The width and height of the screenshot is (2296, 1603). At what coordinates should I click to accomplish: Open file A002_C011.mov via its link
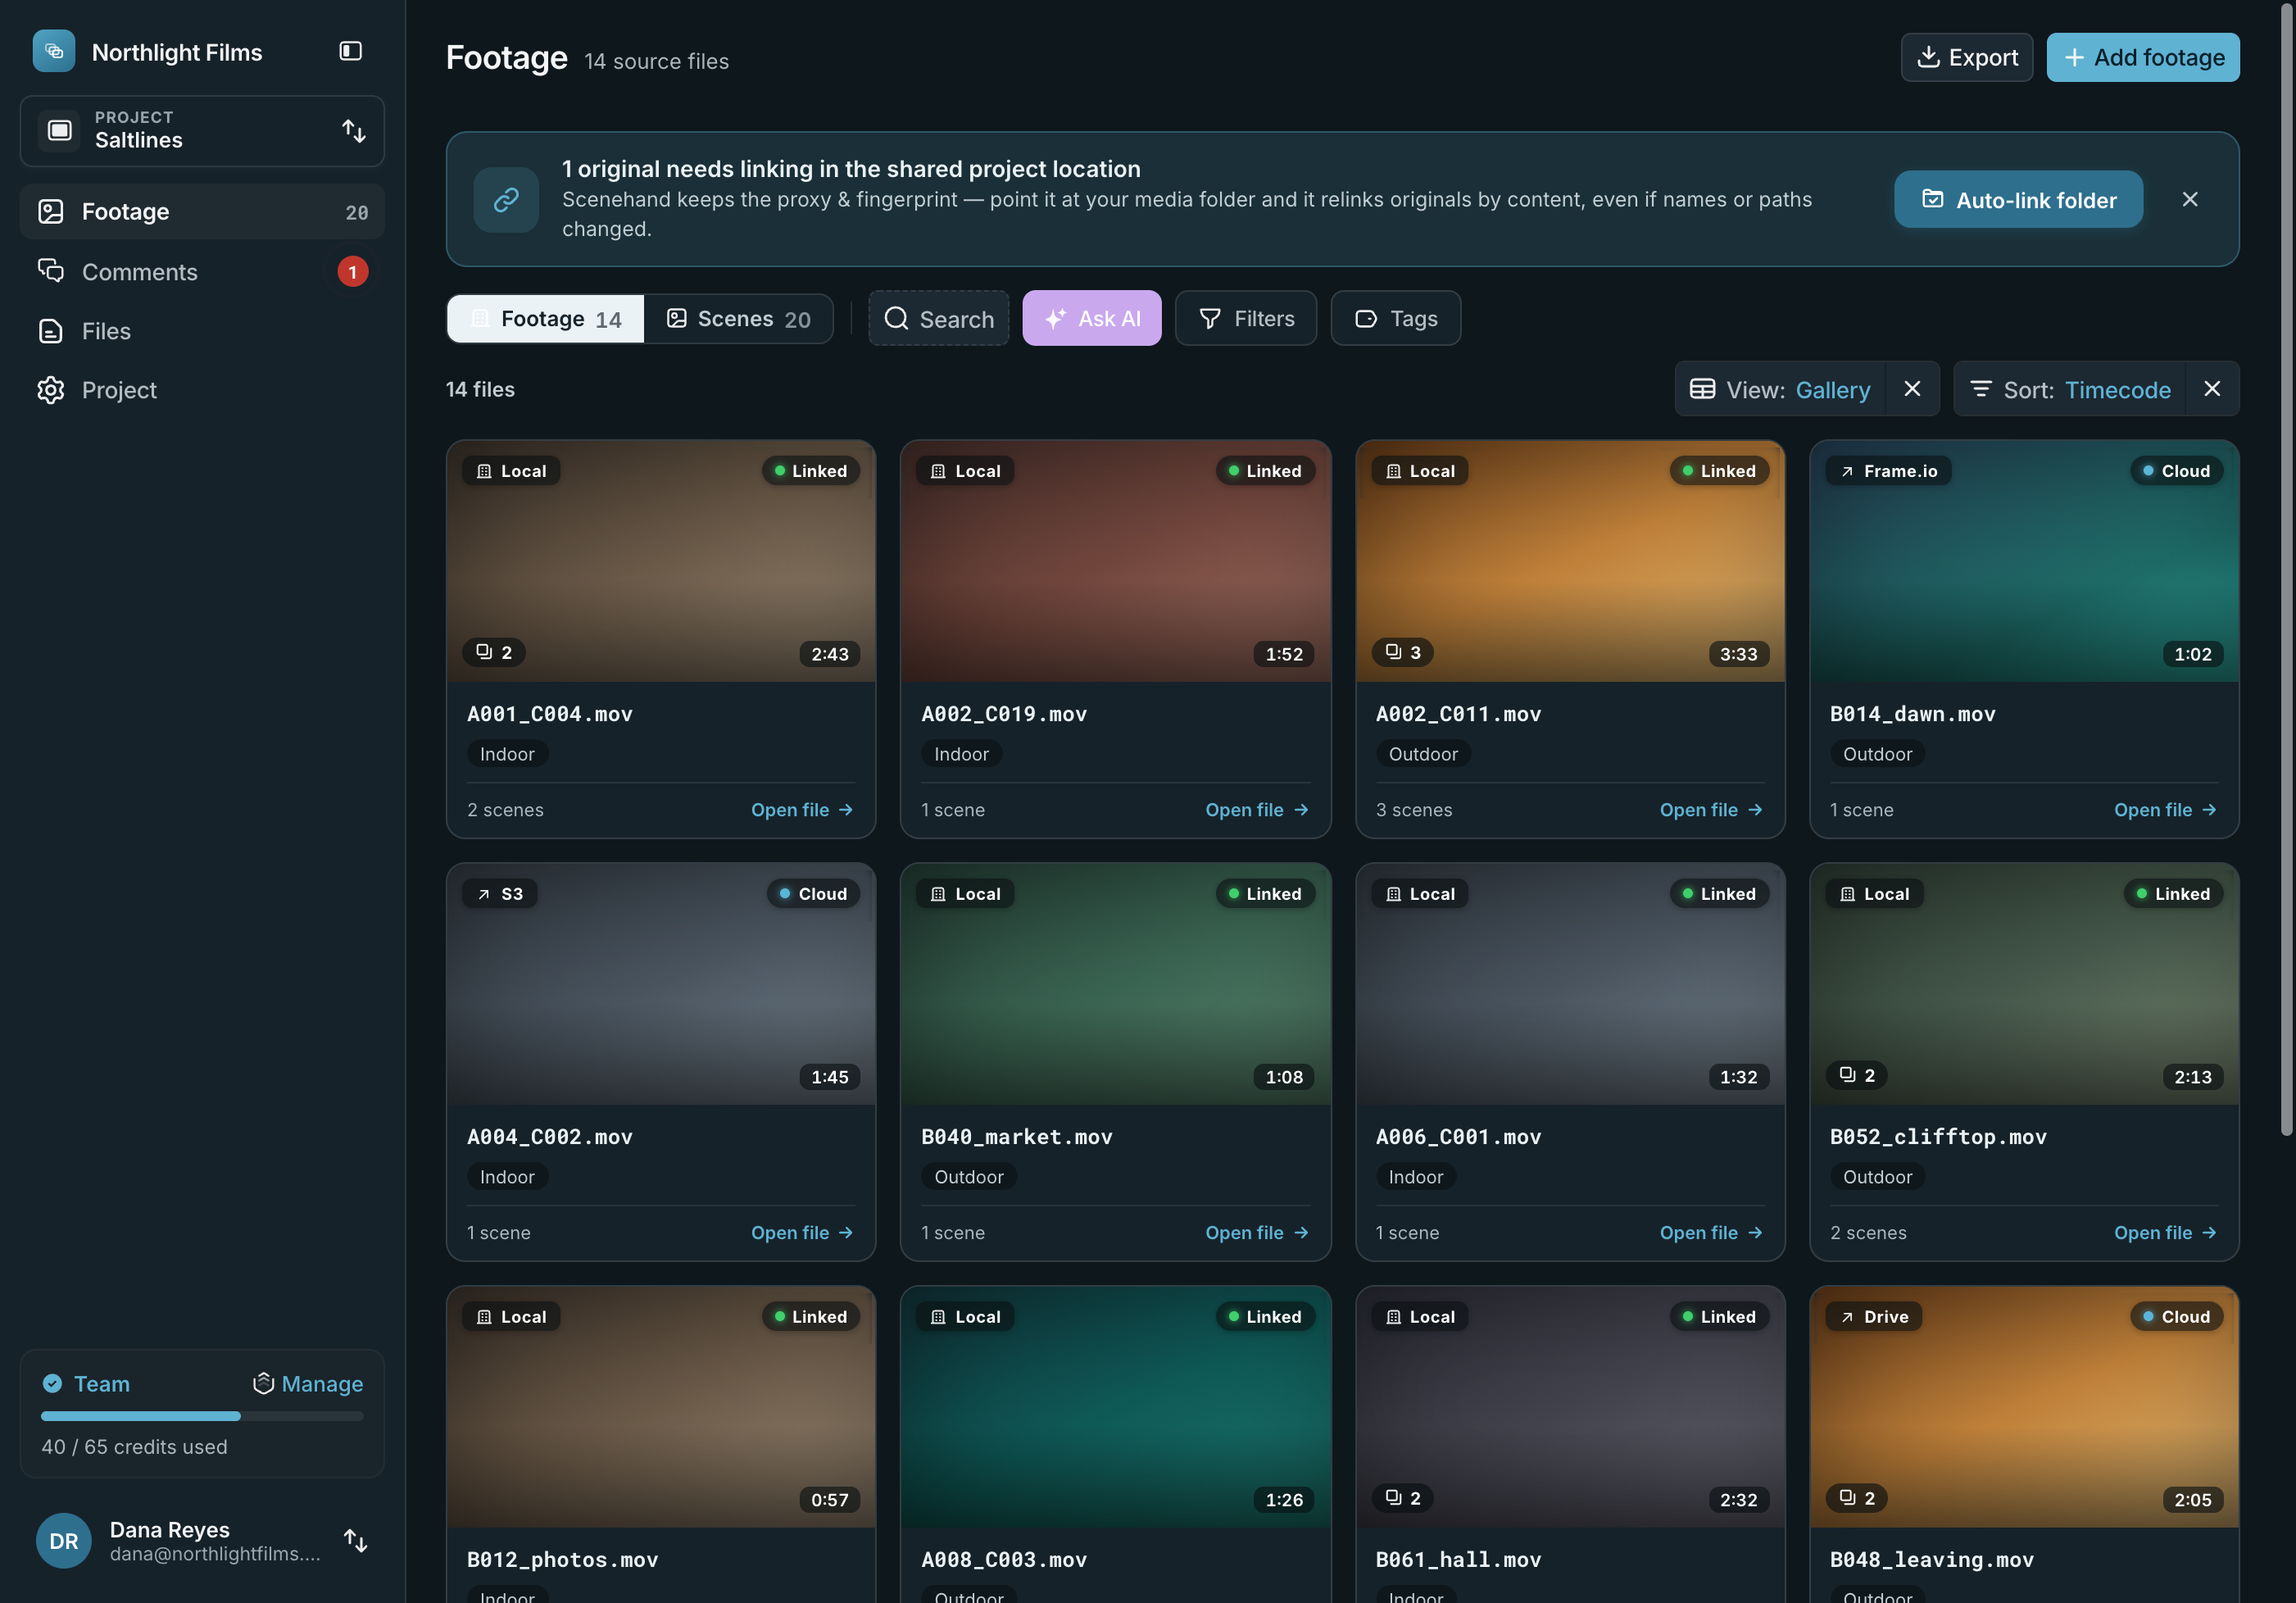pyautogui.click(x=1711, y=810)
